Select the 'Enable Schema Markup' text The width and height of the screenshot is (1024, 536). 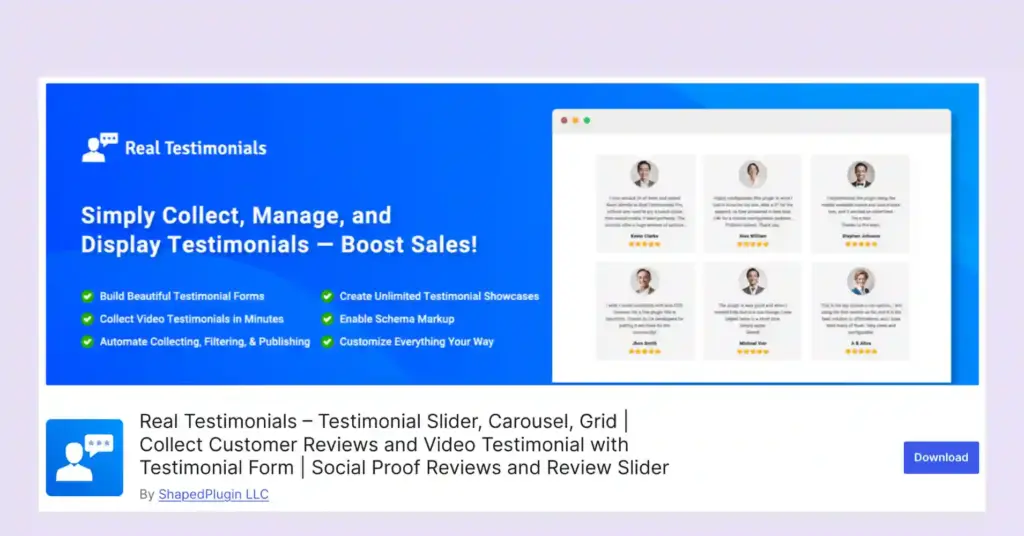click(x=397, y=319)
